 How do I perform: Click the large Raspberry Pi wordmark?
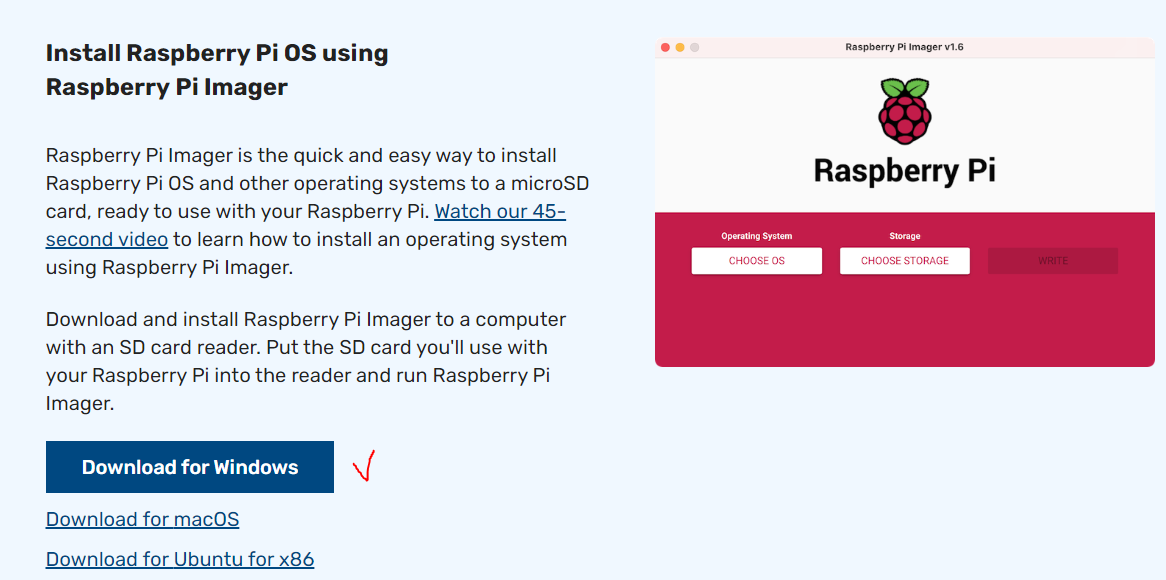point(904,170)
